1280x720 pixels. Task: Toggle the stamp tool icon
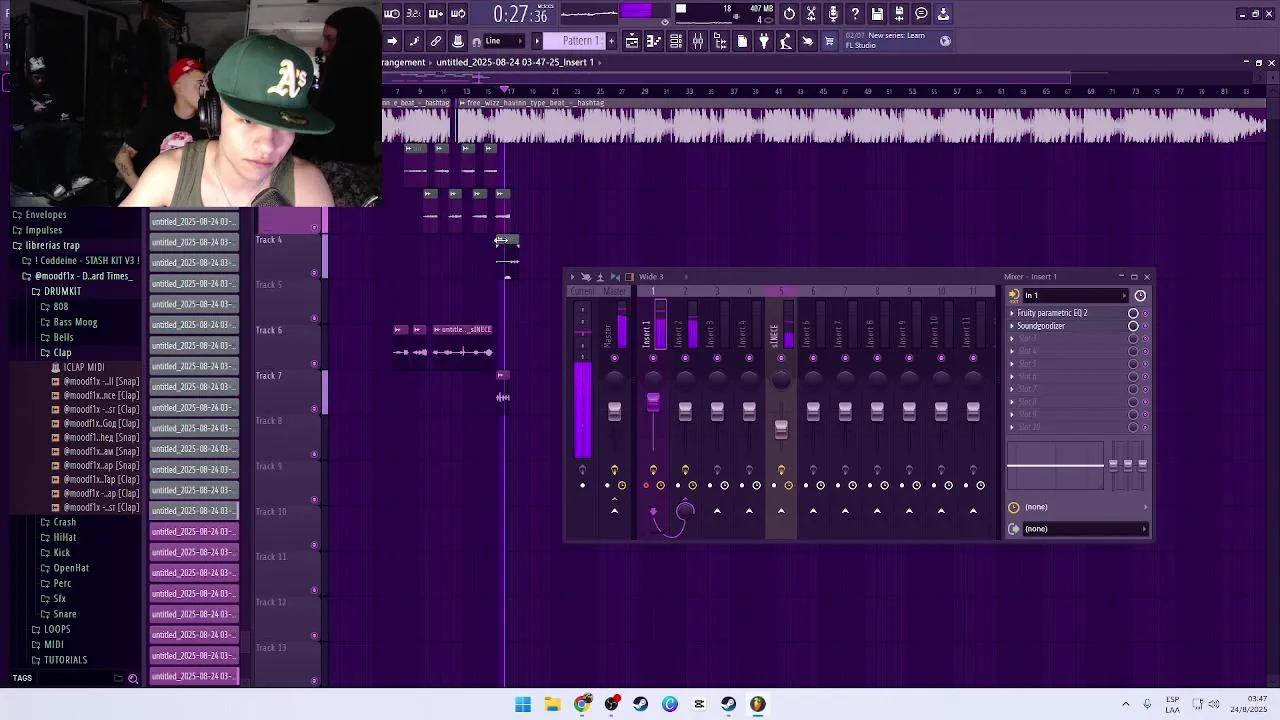tap(458, 41)
